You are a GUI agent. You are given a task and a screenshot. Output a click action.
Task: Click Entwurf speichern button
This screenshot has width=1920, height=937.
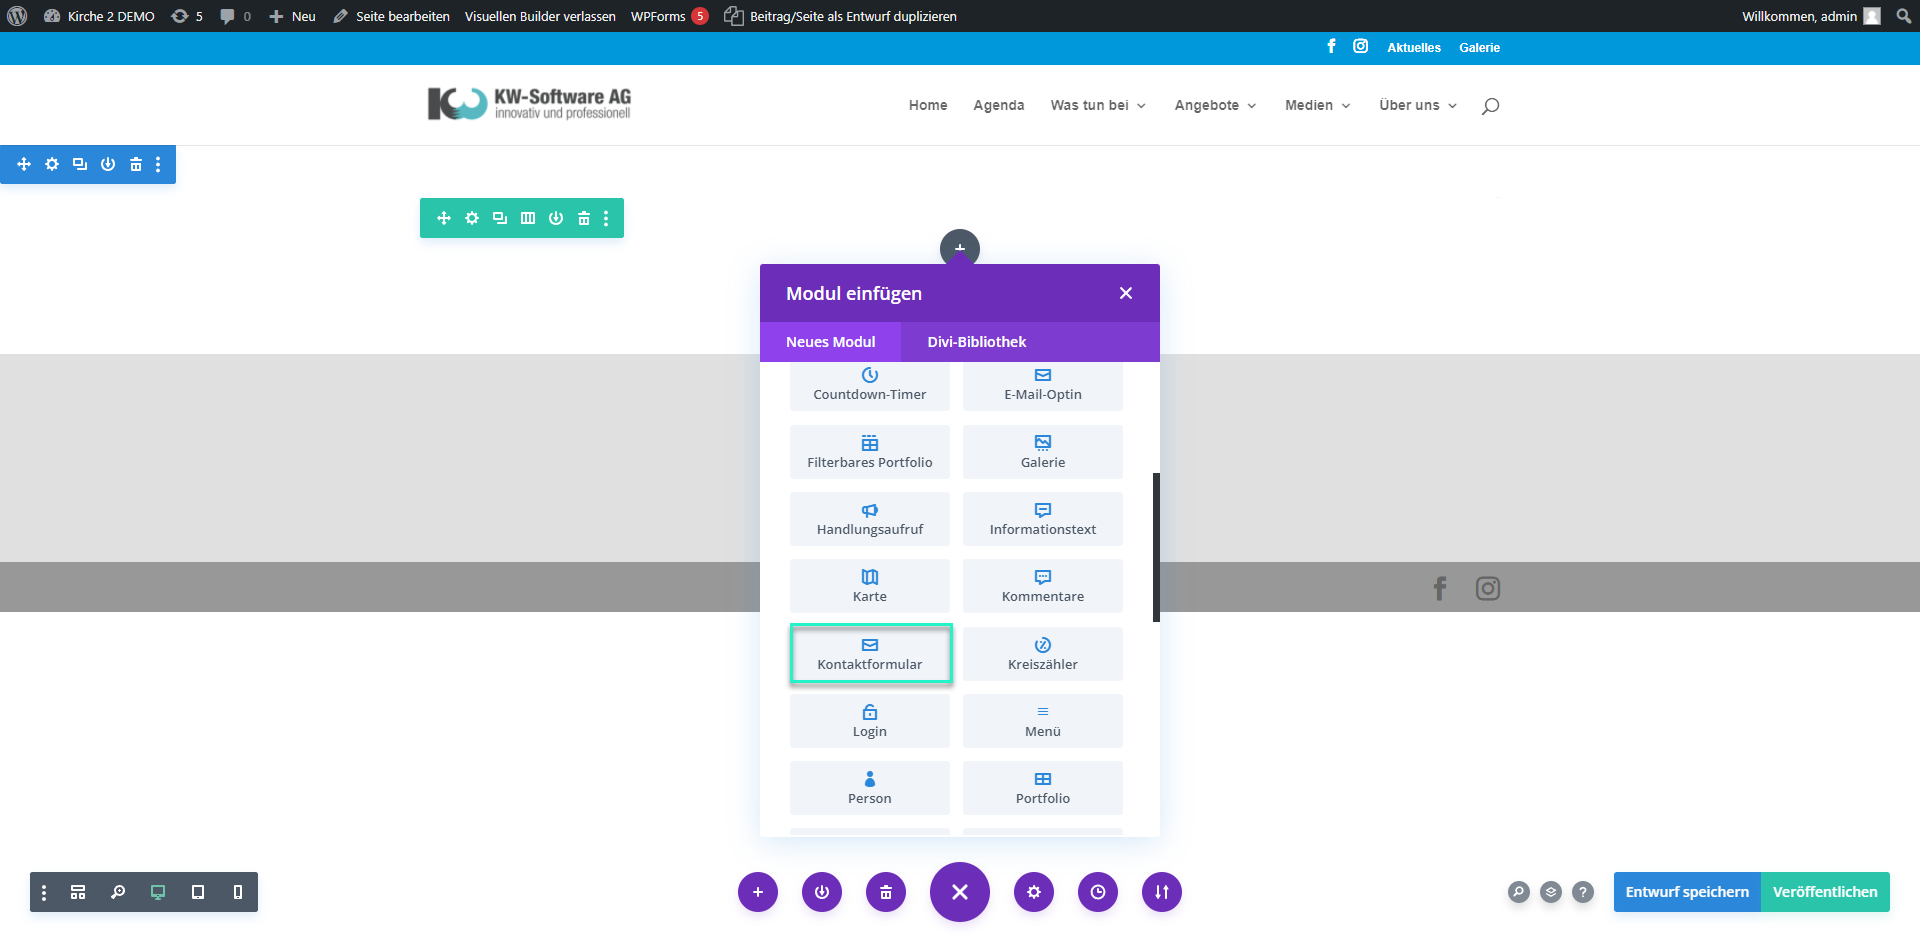(1687, 892)
